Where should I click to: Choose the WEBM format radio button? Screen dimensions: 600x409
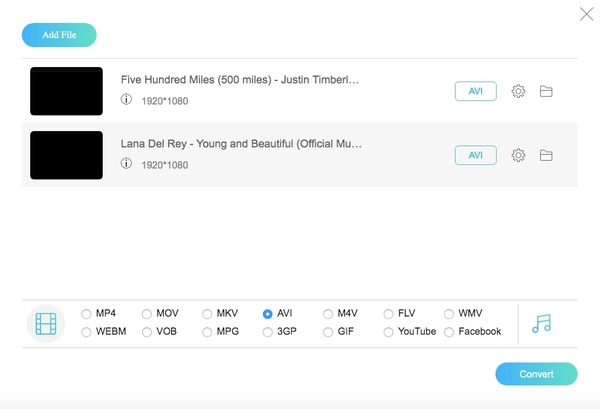[87, 332]
